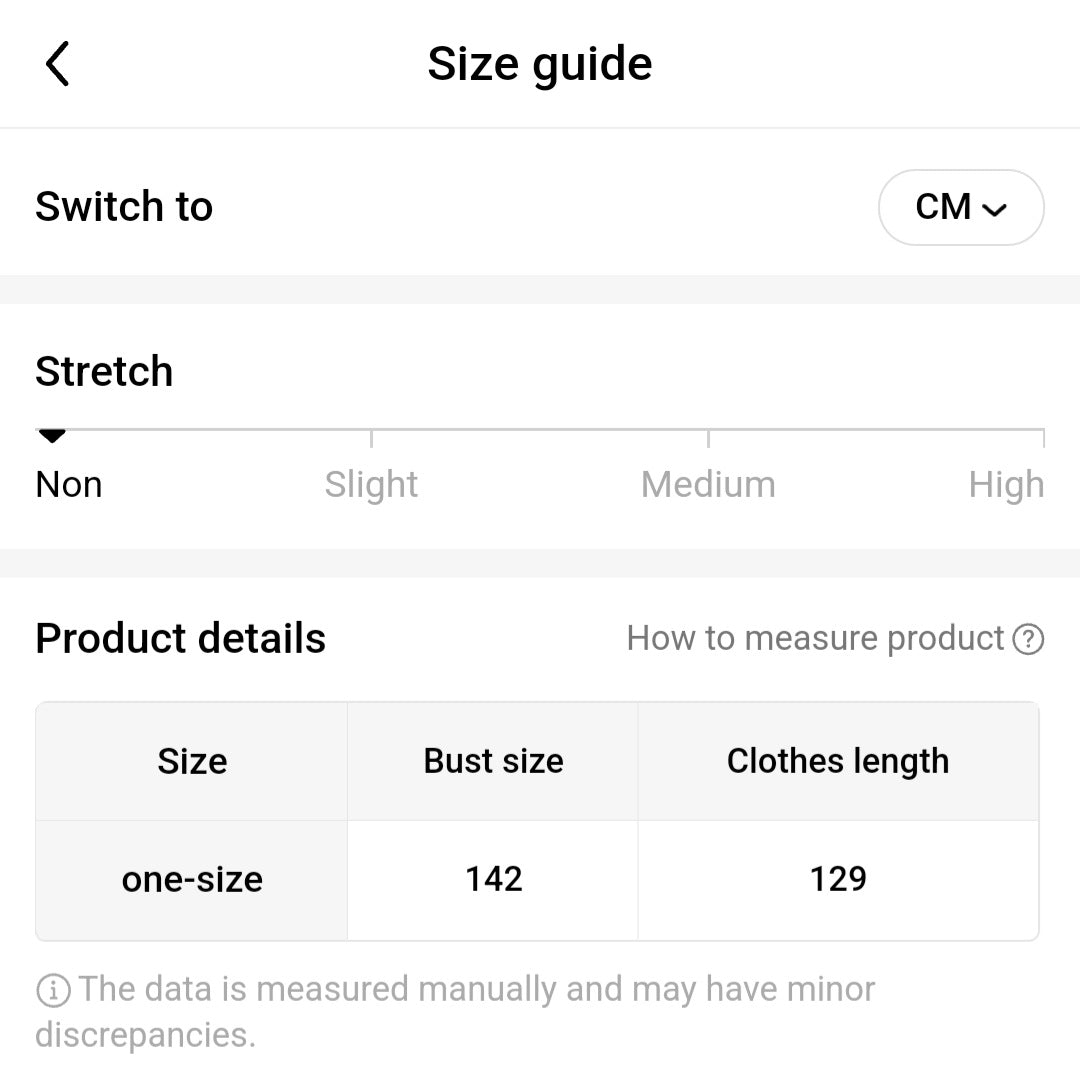Click the "High" stretch level
Viewport: 1080px width, 1084px height.
[x=1005, y=485]
